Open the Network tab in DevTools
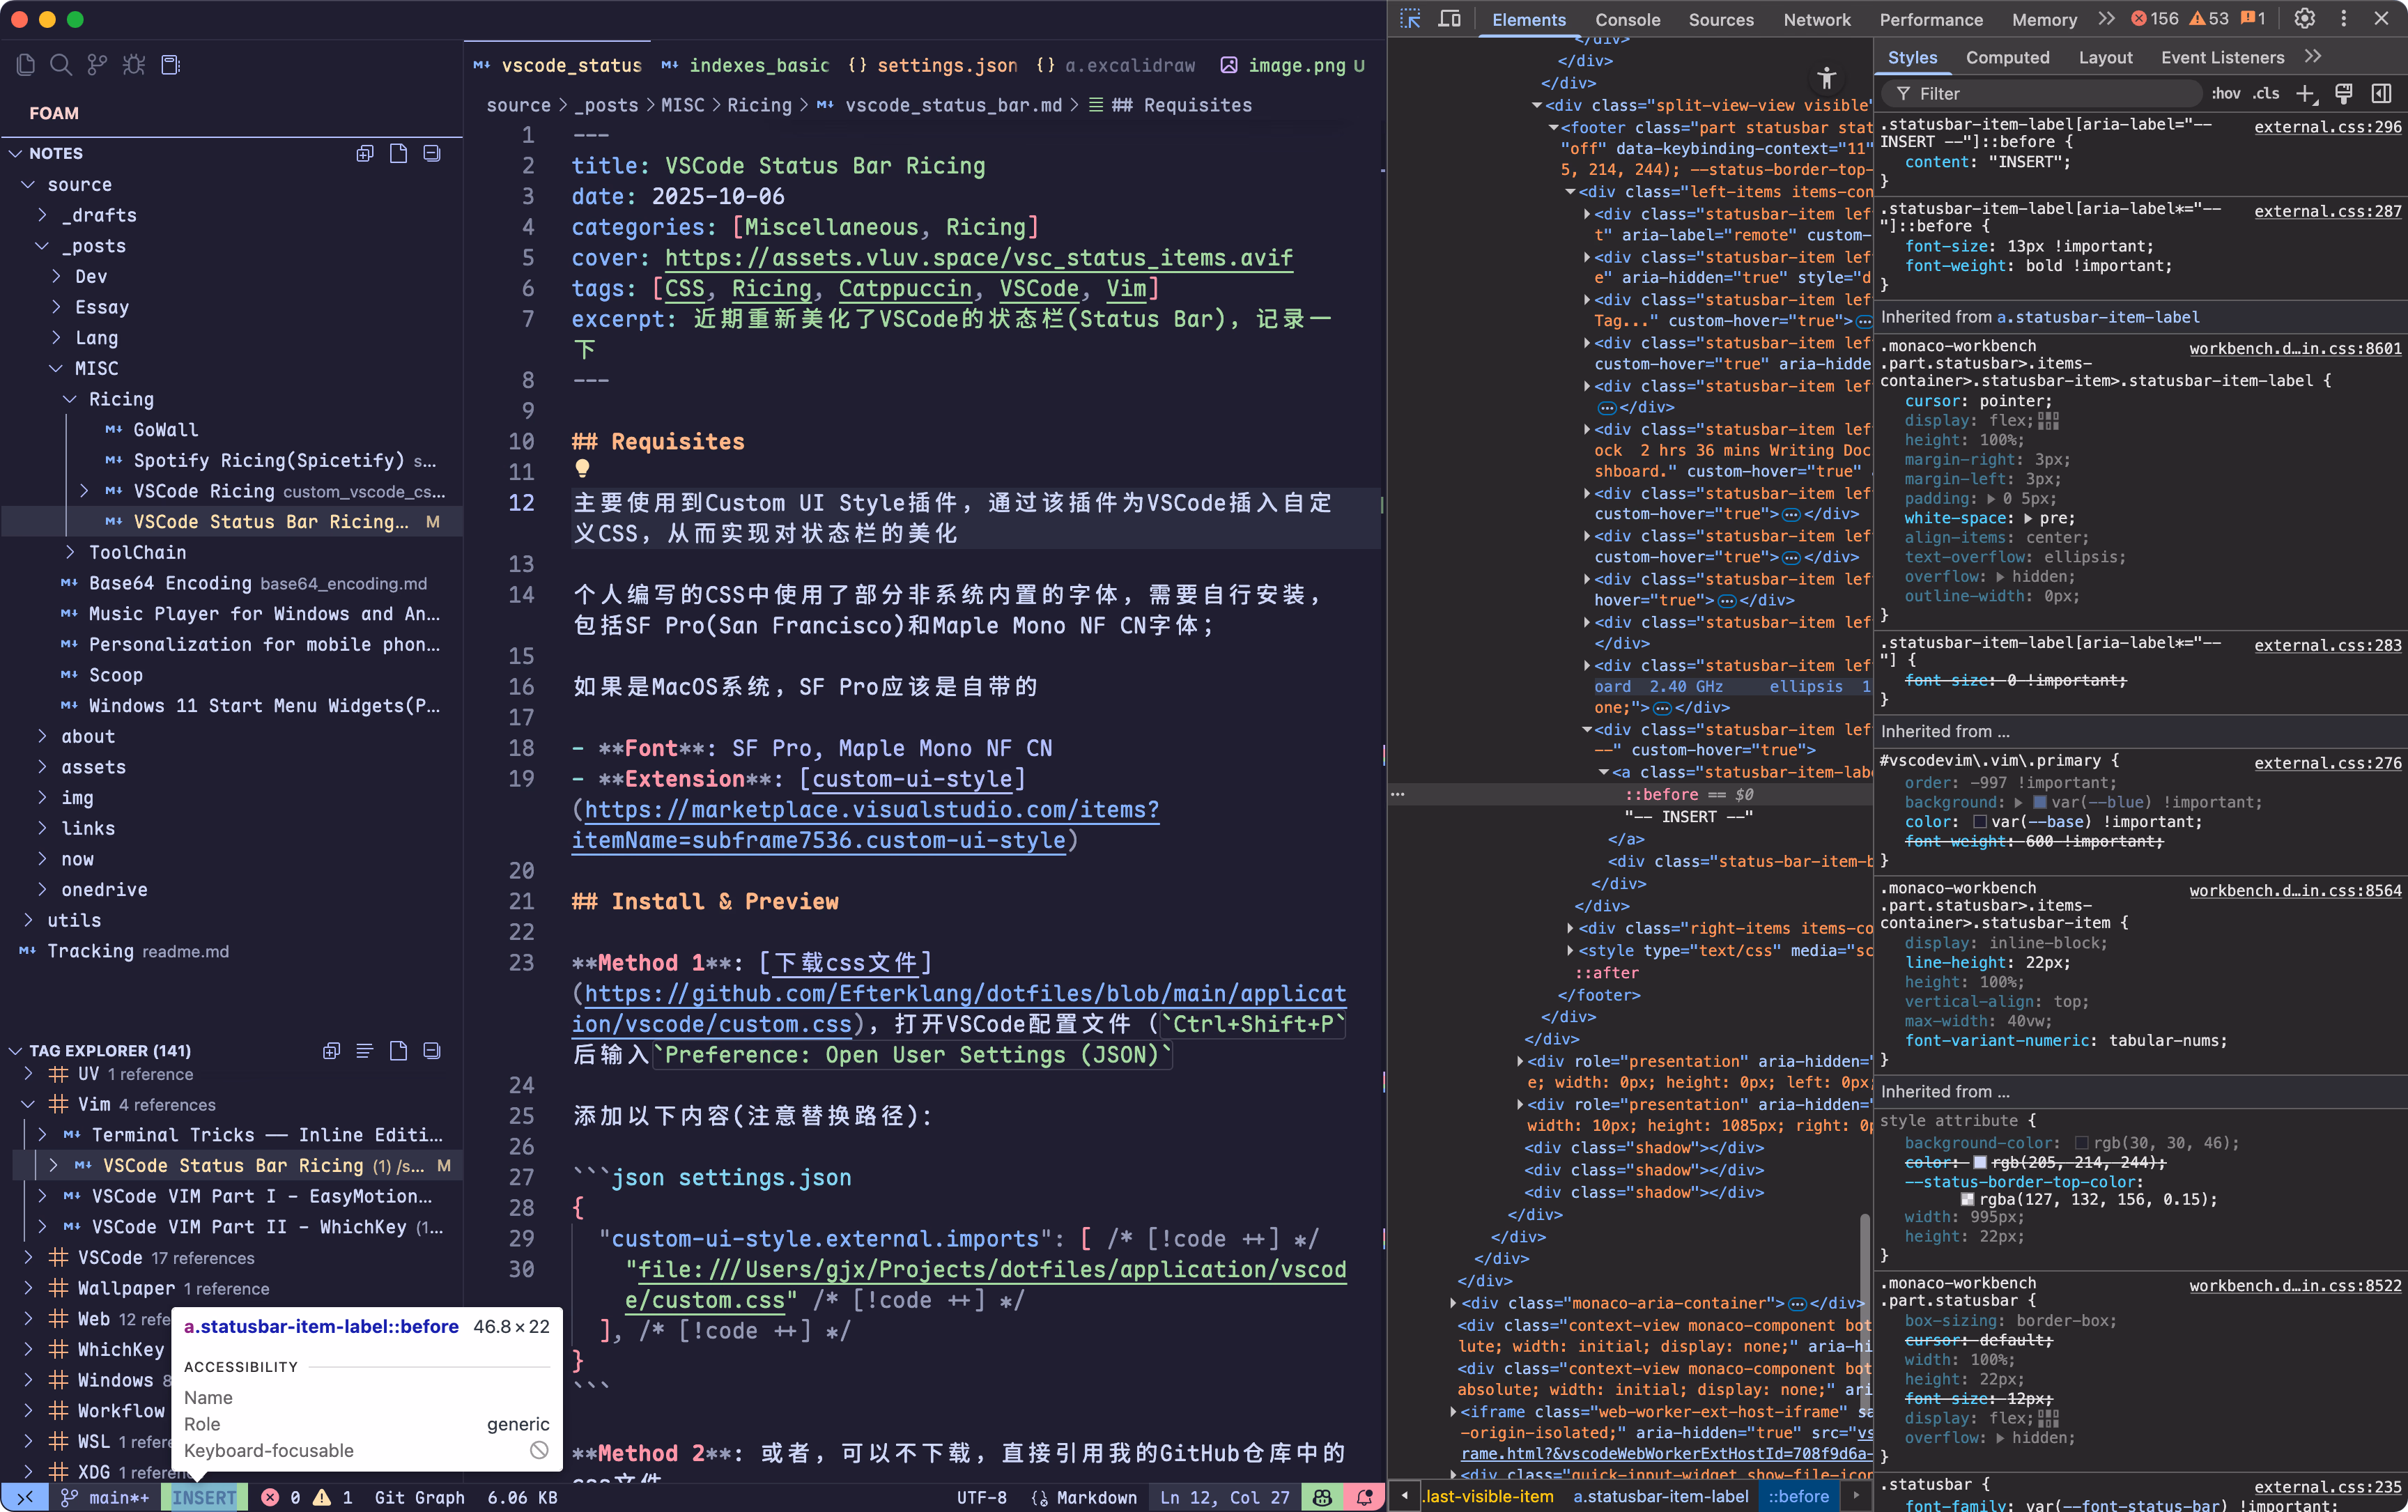The width and height of the screenshot is (2408, 1512). click(1816, 19)
